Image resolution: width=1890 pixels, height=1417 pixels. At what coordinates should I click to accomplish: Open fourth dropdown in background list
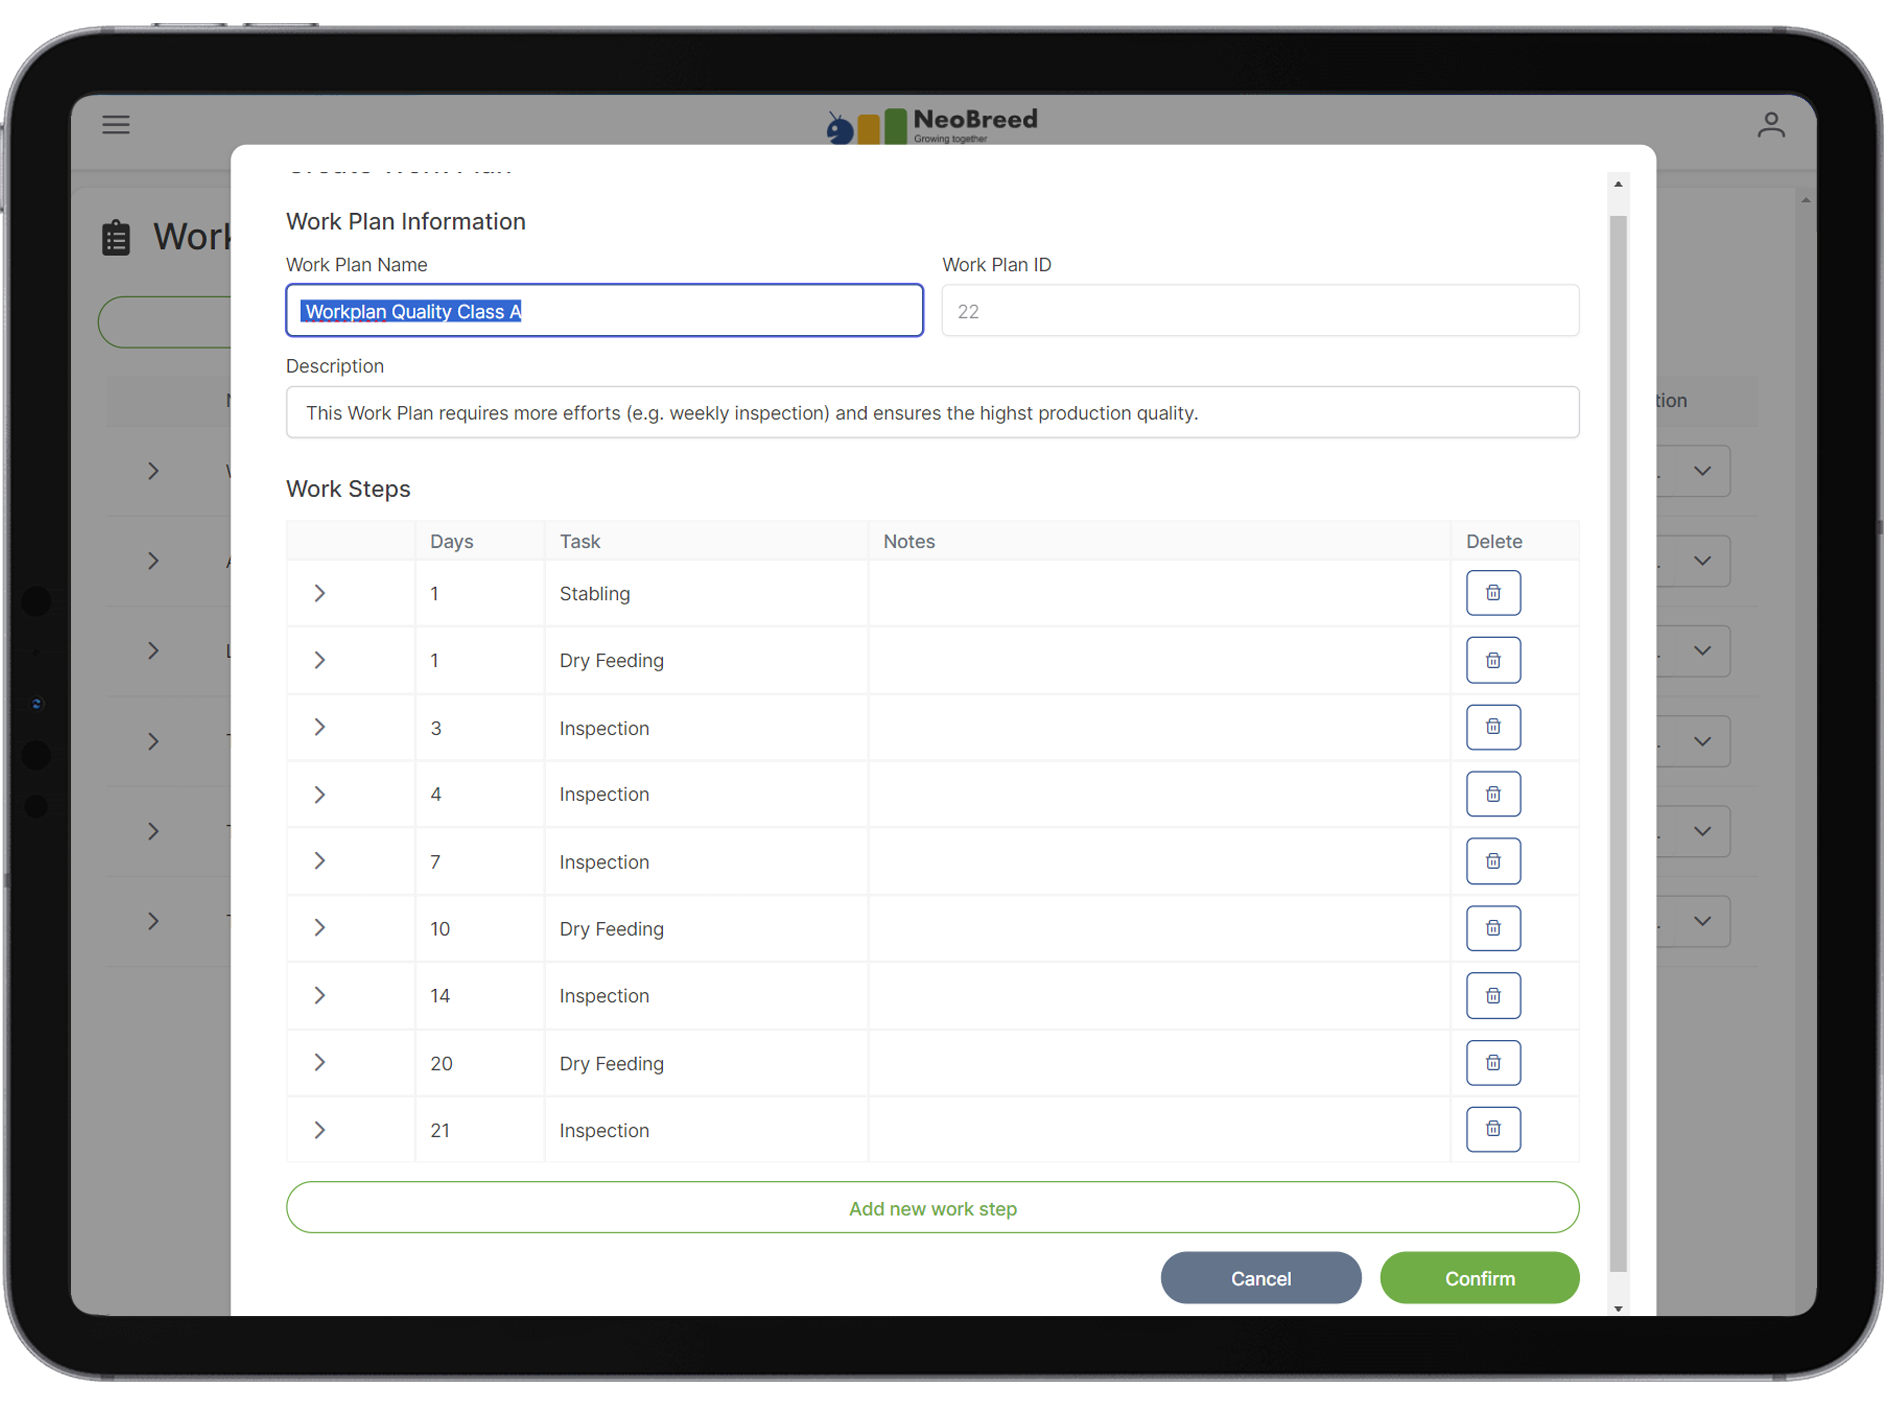[x=1702, y=741]
